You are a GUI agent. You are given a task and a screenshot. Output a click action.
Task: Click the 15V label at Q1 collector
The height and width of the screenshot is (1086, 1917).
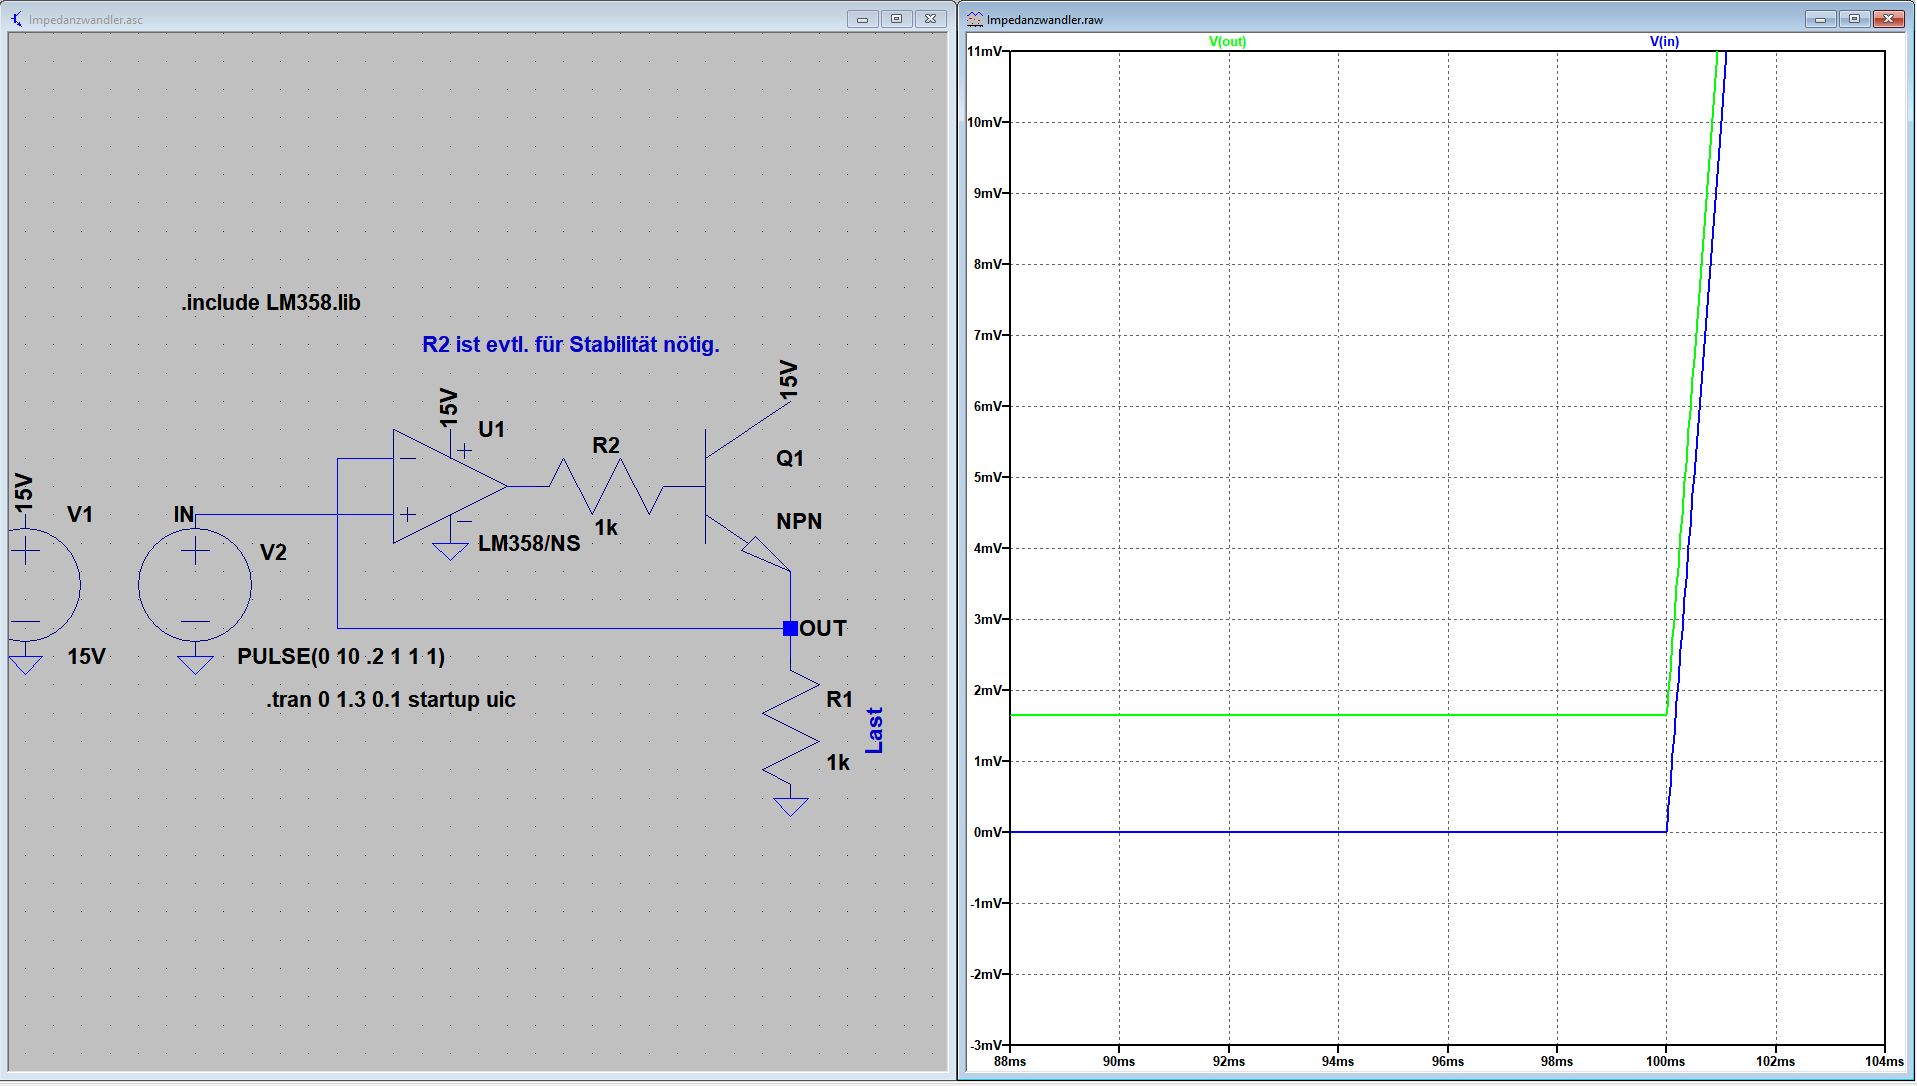click(788, 380)
